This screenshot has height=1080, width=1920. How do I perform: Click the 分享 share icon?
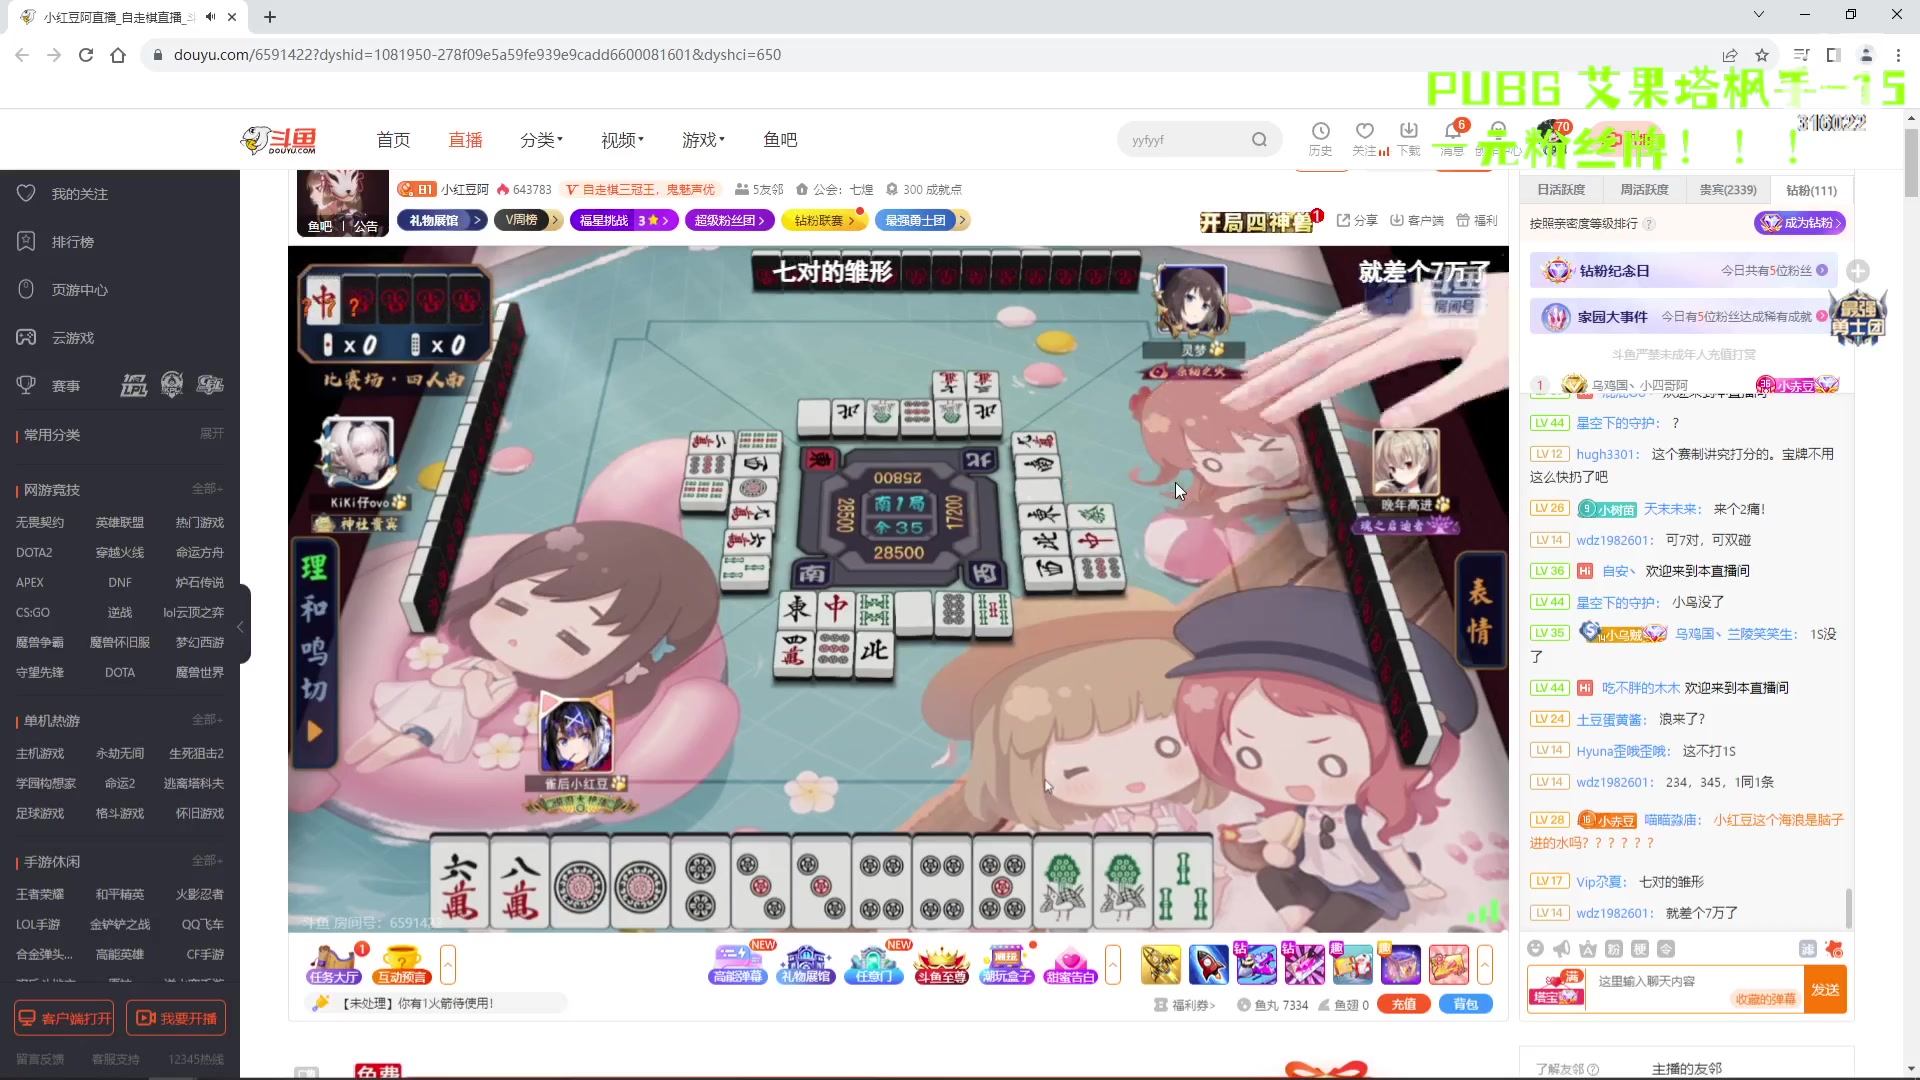pos(1356,220)
